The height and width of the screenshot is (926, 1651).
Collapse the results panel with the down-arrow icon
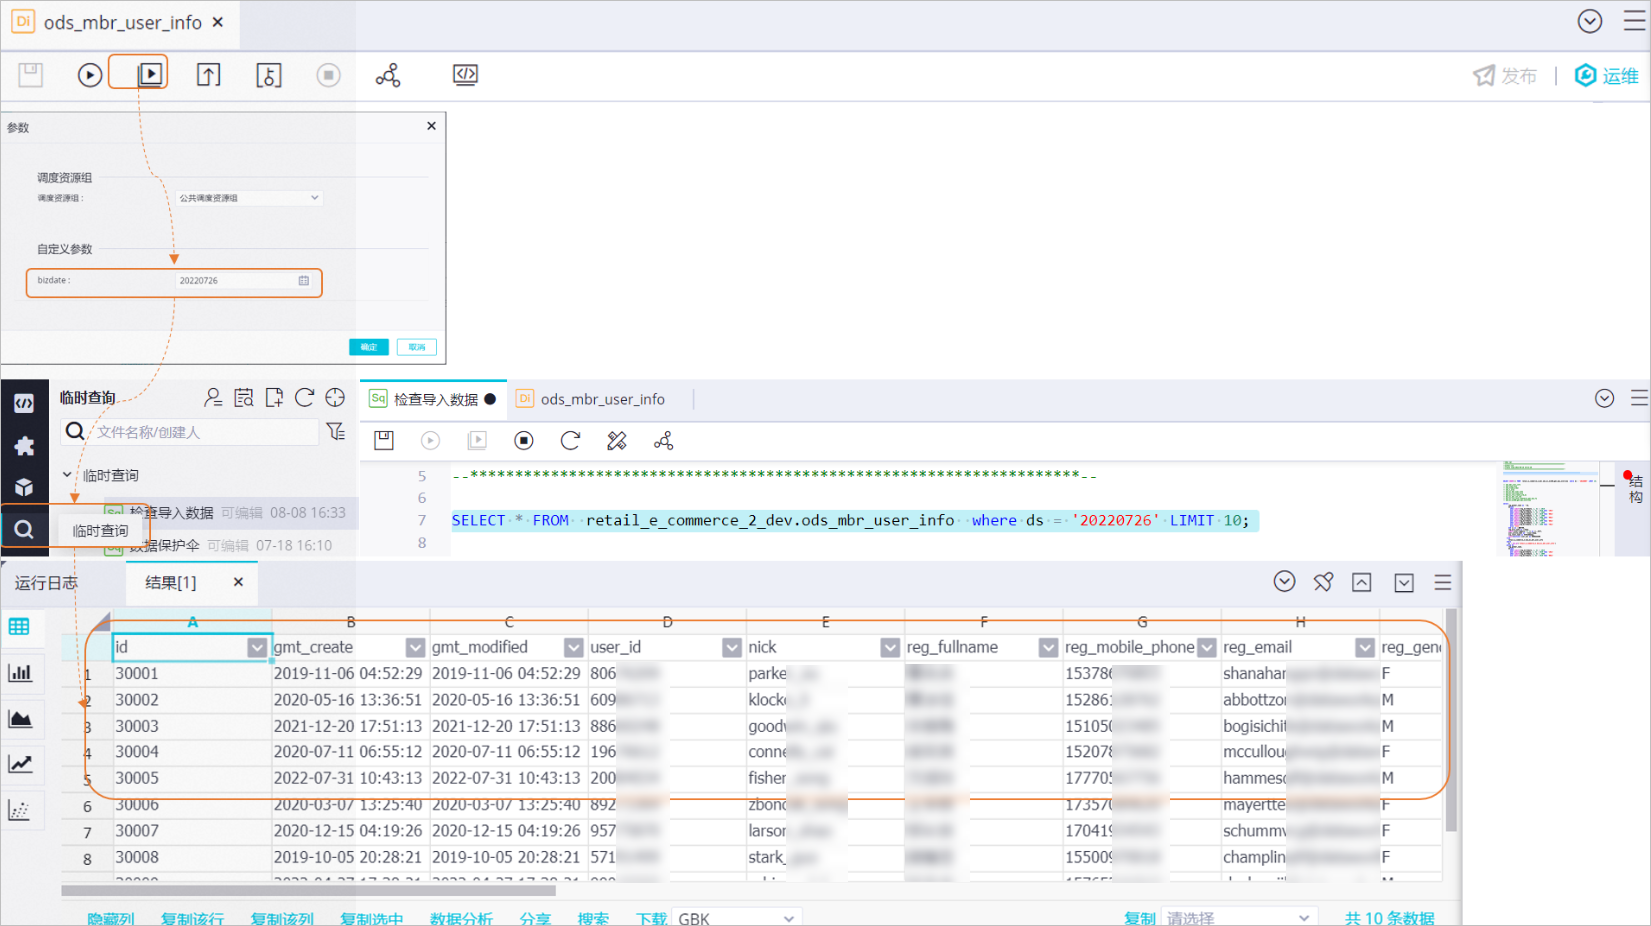pyautogui.click(x=1404, y=582)
